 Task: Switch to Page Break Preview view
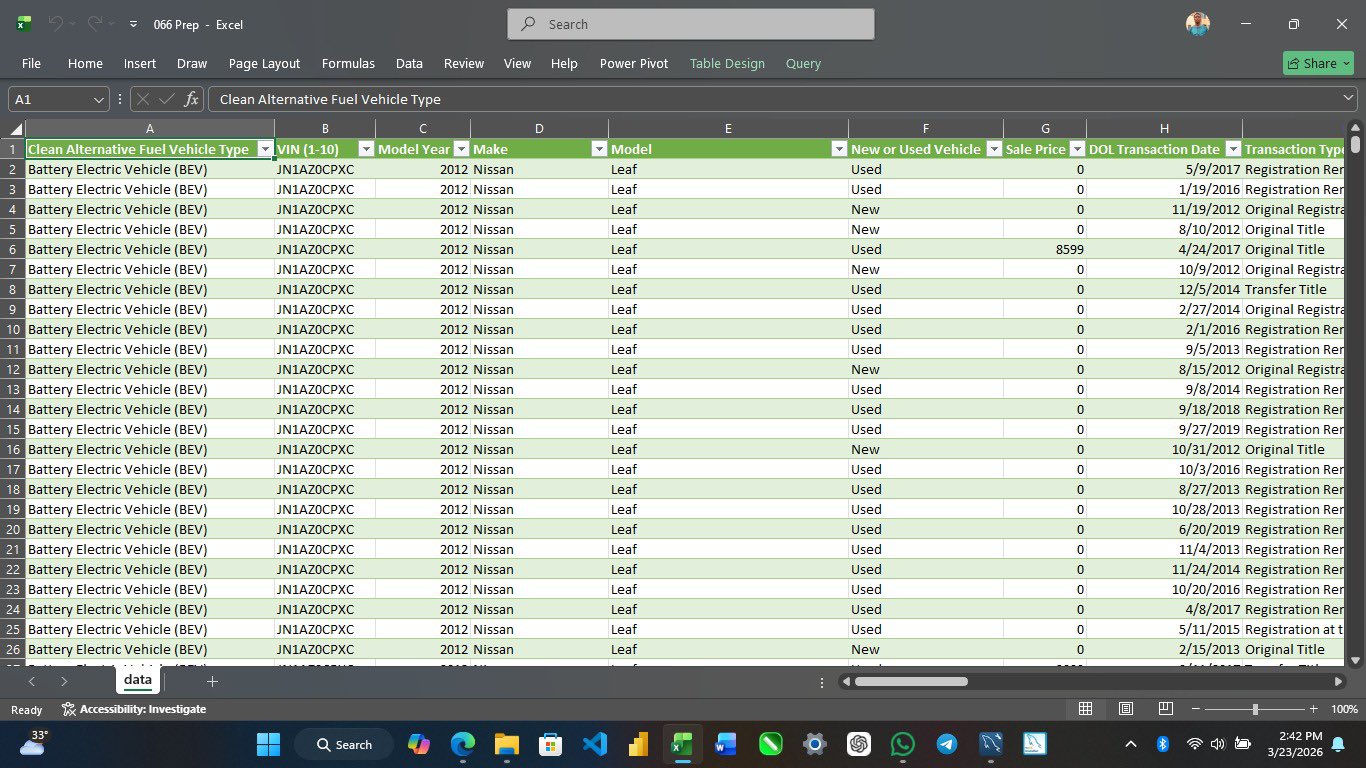(x=1165, y=709)
